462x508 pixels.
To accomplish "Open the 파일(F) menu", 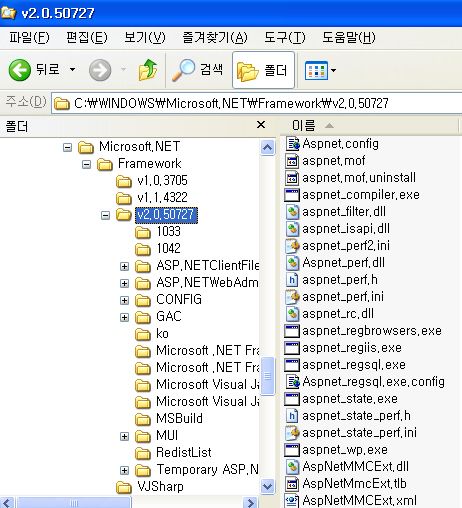I will pos(29,37).
